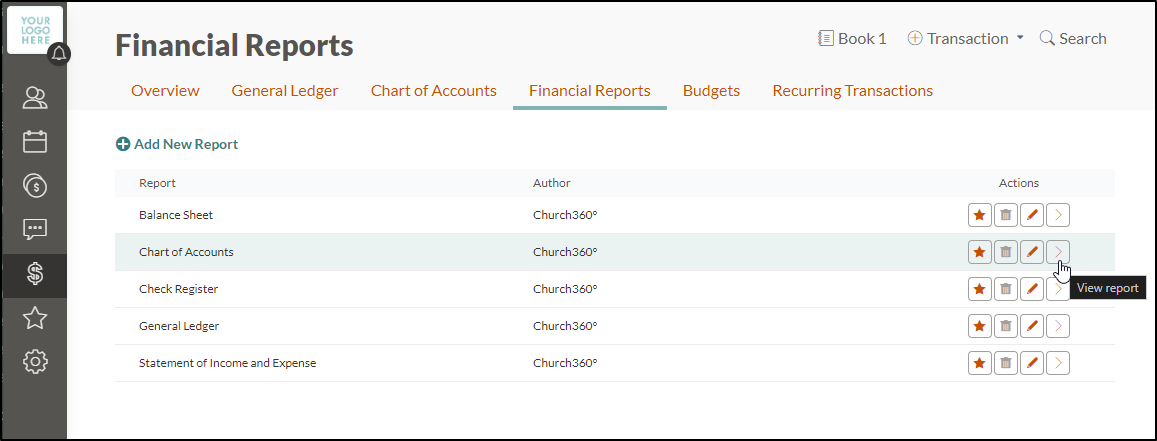Open the Book 1 selector

click(852, 39)
